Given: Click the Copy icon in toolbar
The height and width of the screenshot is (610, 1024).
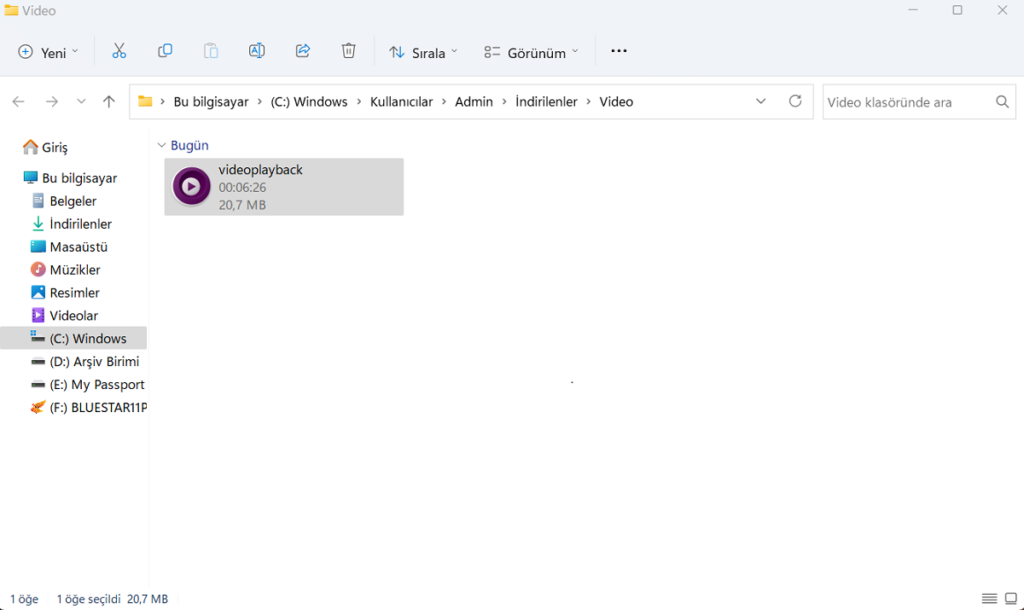Looking at the screenshot, I should click(165, 51).
